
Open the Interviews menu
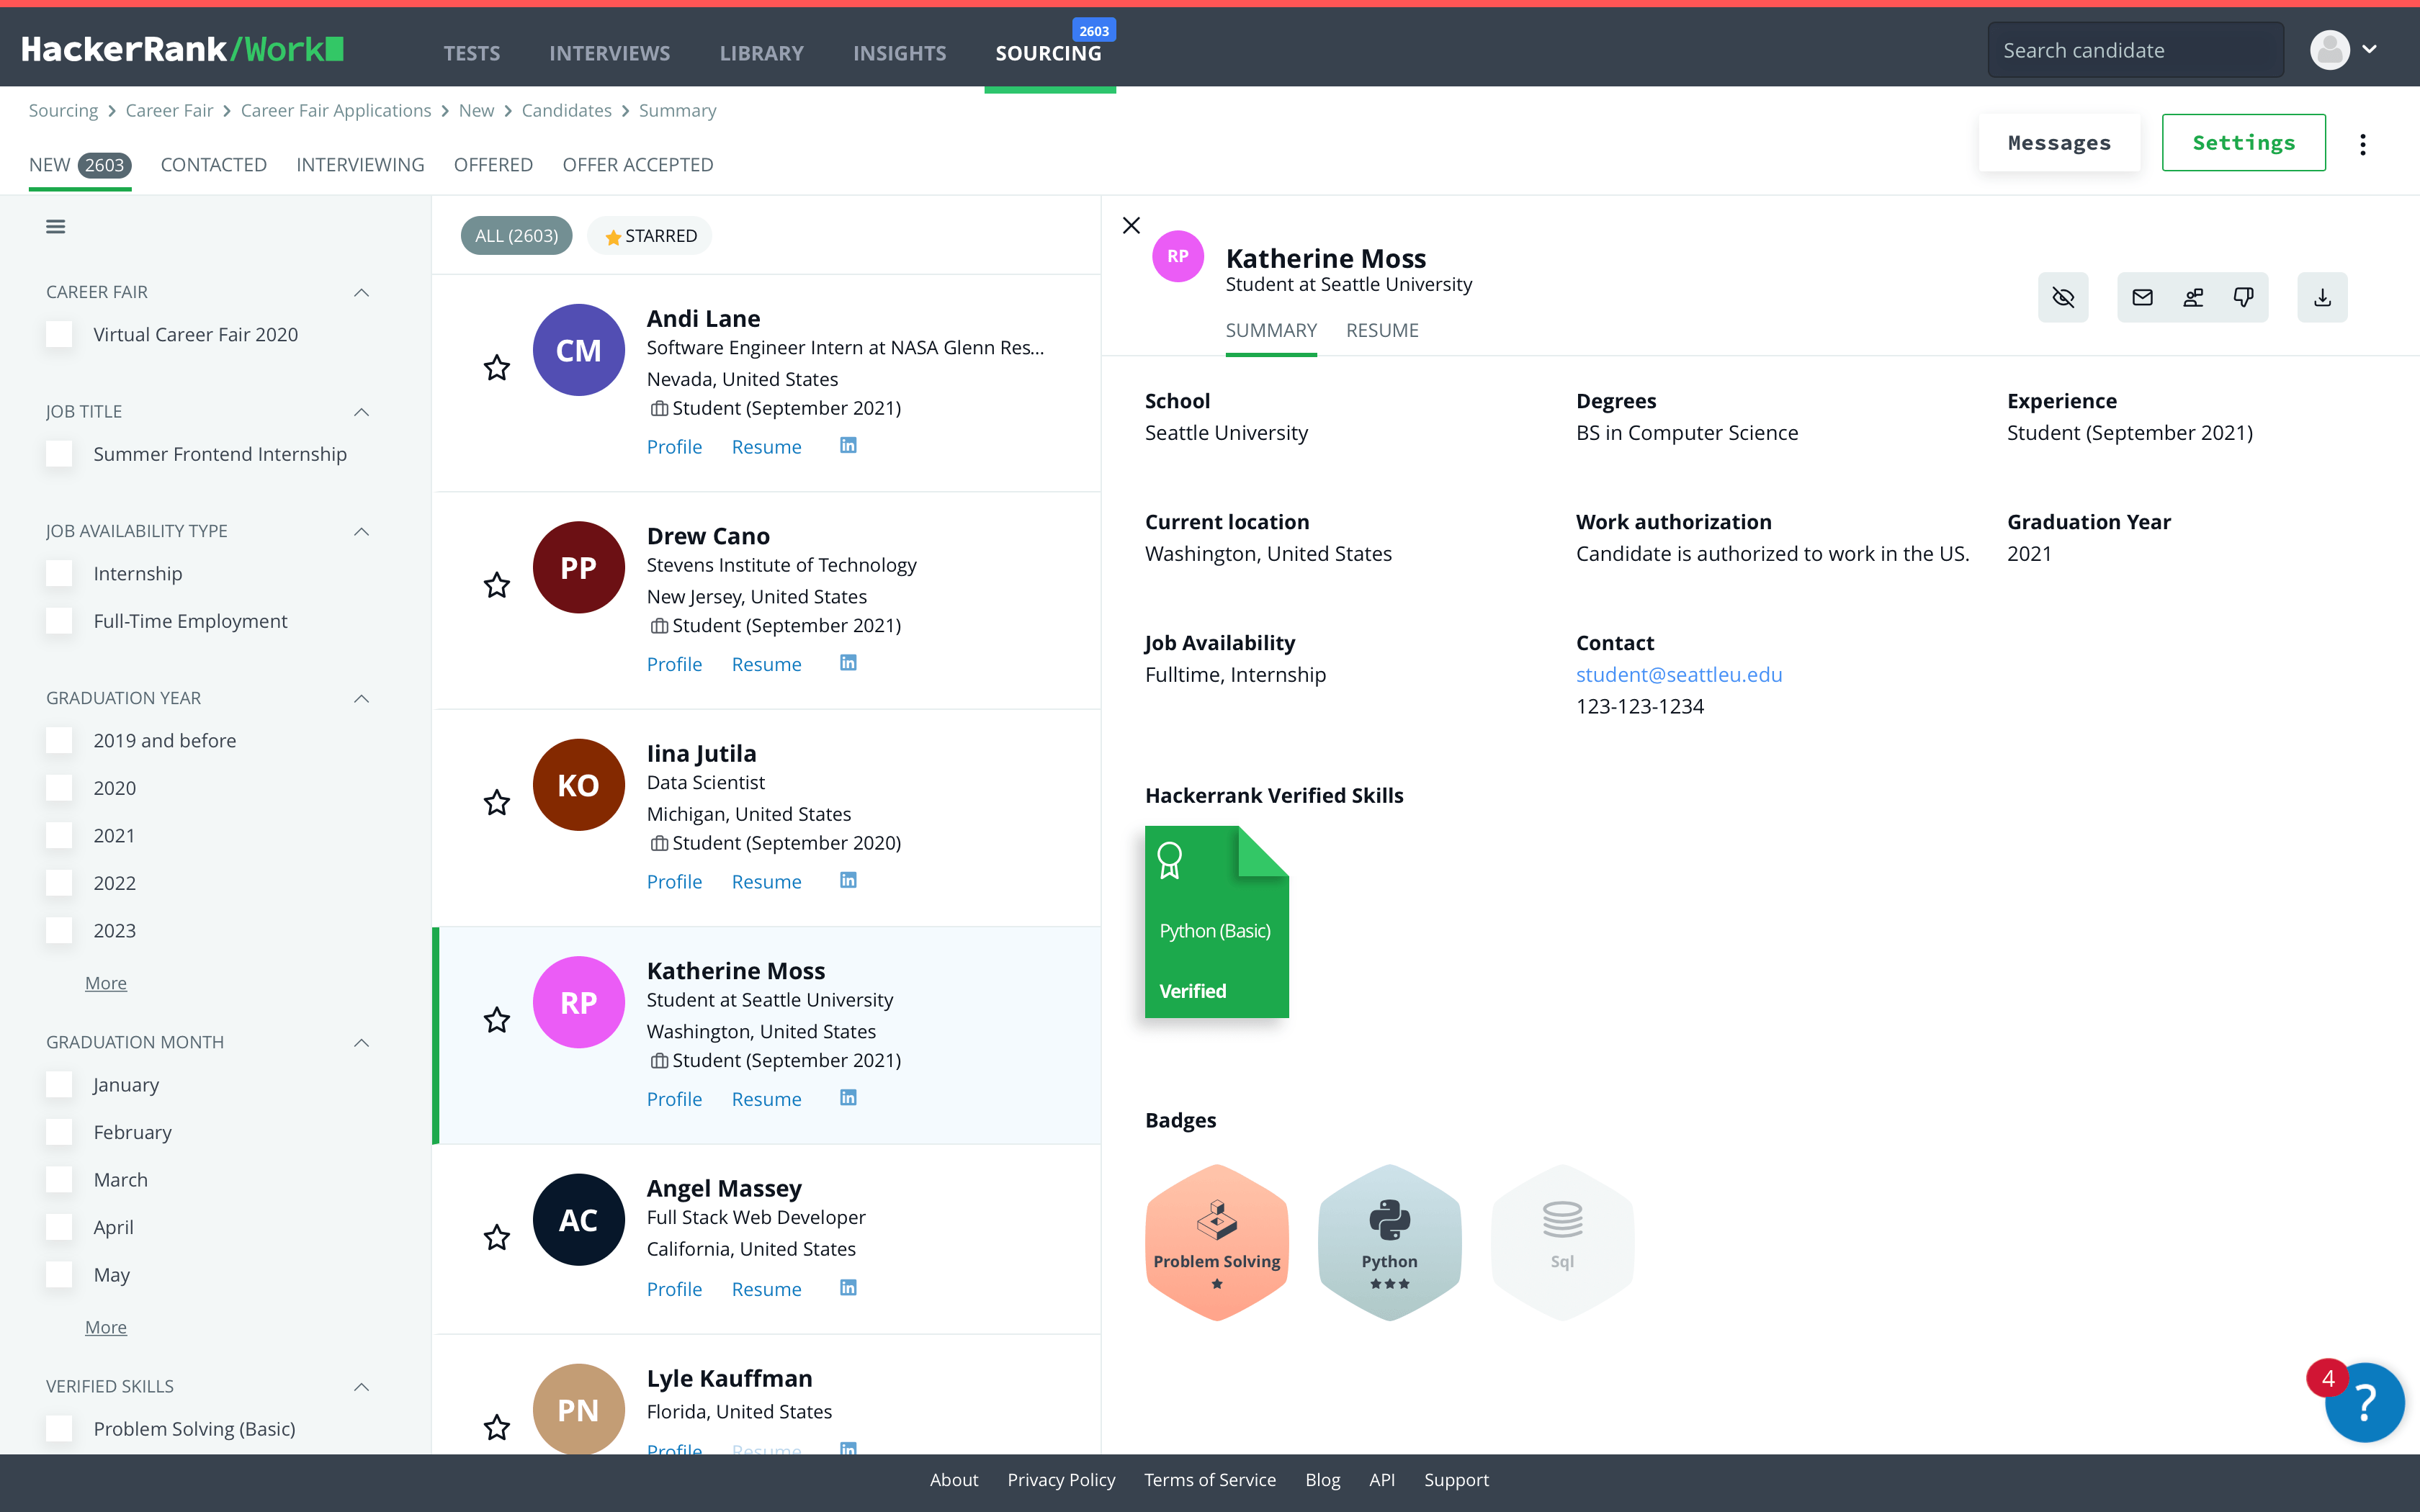[x=610, y=53]
